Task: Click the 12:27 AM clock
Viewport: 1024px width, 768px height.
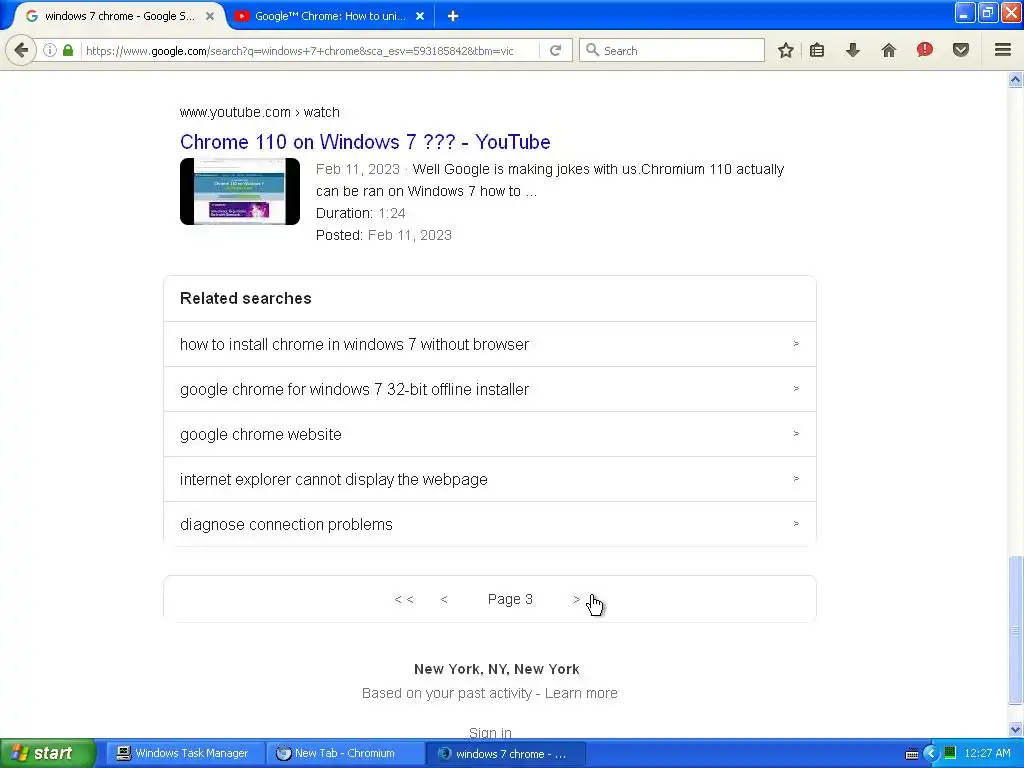Action: click(x=987, y=753)
